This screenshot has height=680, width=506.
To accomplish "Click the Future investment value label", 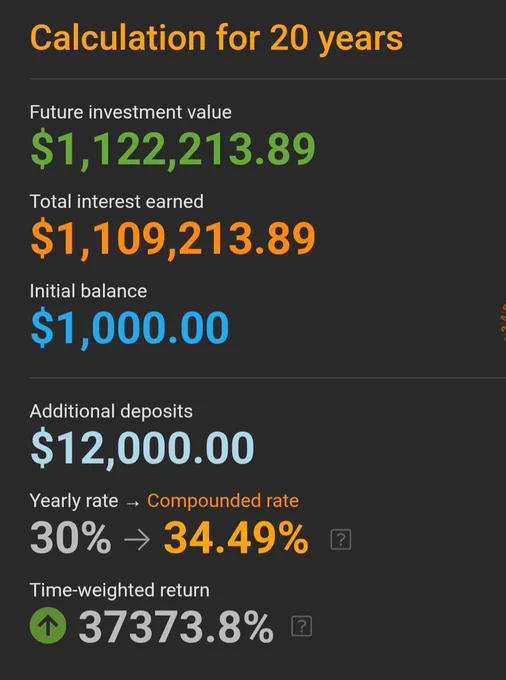I will point(131,113).
